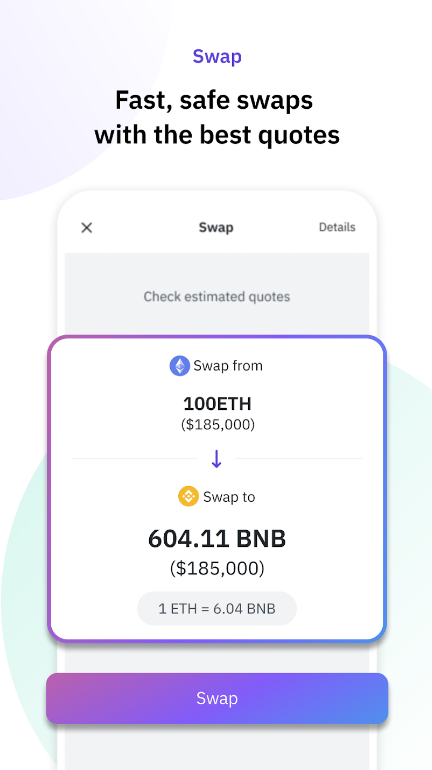The width and height of the screenshot is (432, 770).
Task: Click the ($185,000) value under 604.11 BNB
Action: 217,568
